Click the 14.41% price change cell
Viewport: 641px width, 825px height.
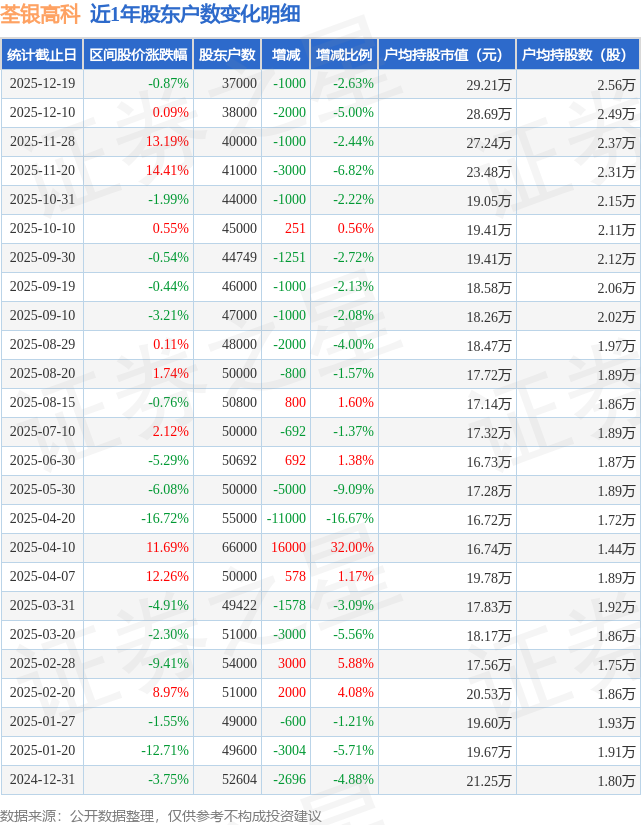(x=167, y=171)
